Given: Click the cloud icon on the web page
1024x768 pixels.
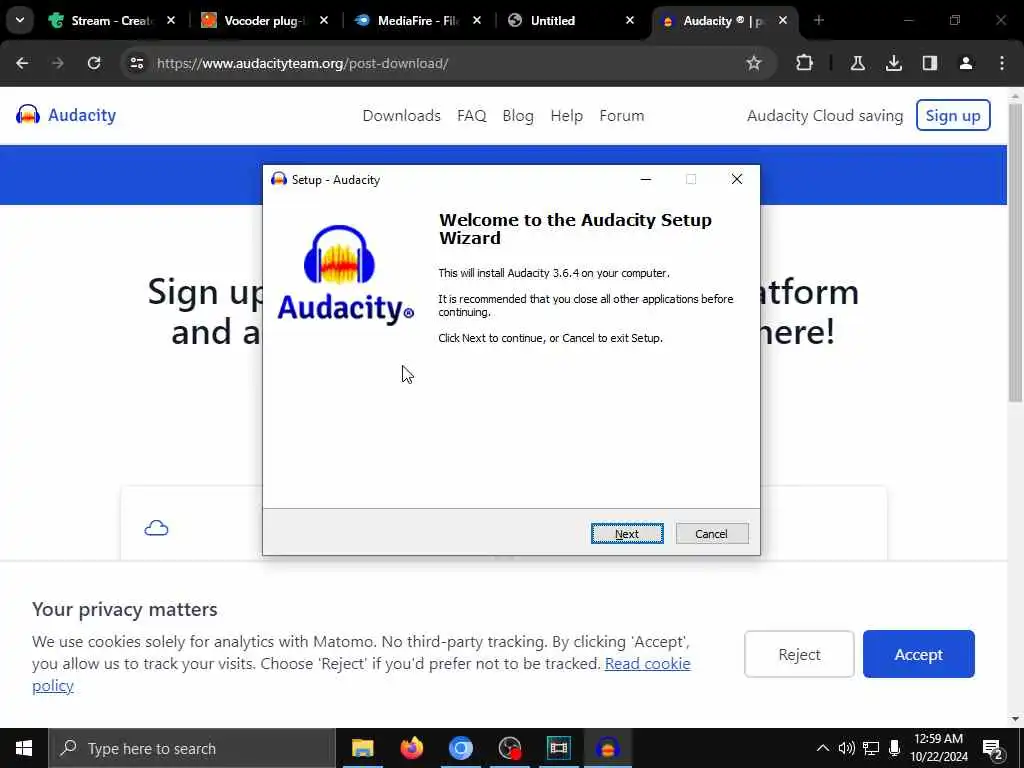Looking at the screenshot, I should (x=156, y=528).
